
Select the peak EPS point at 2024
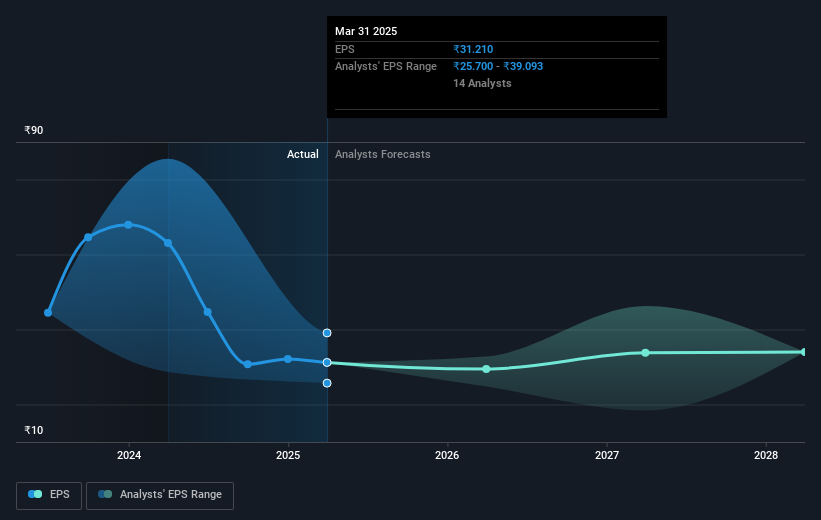coord(128,225)
